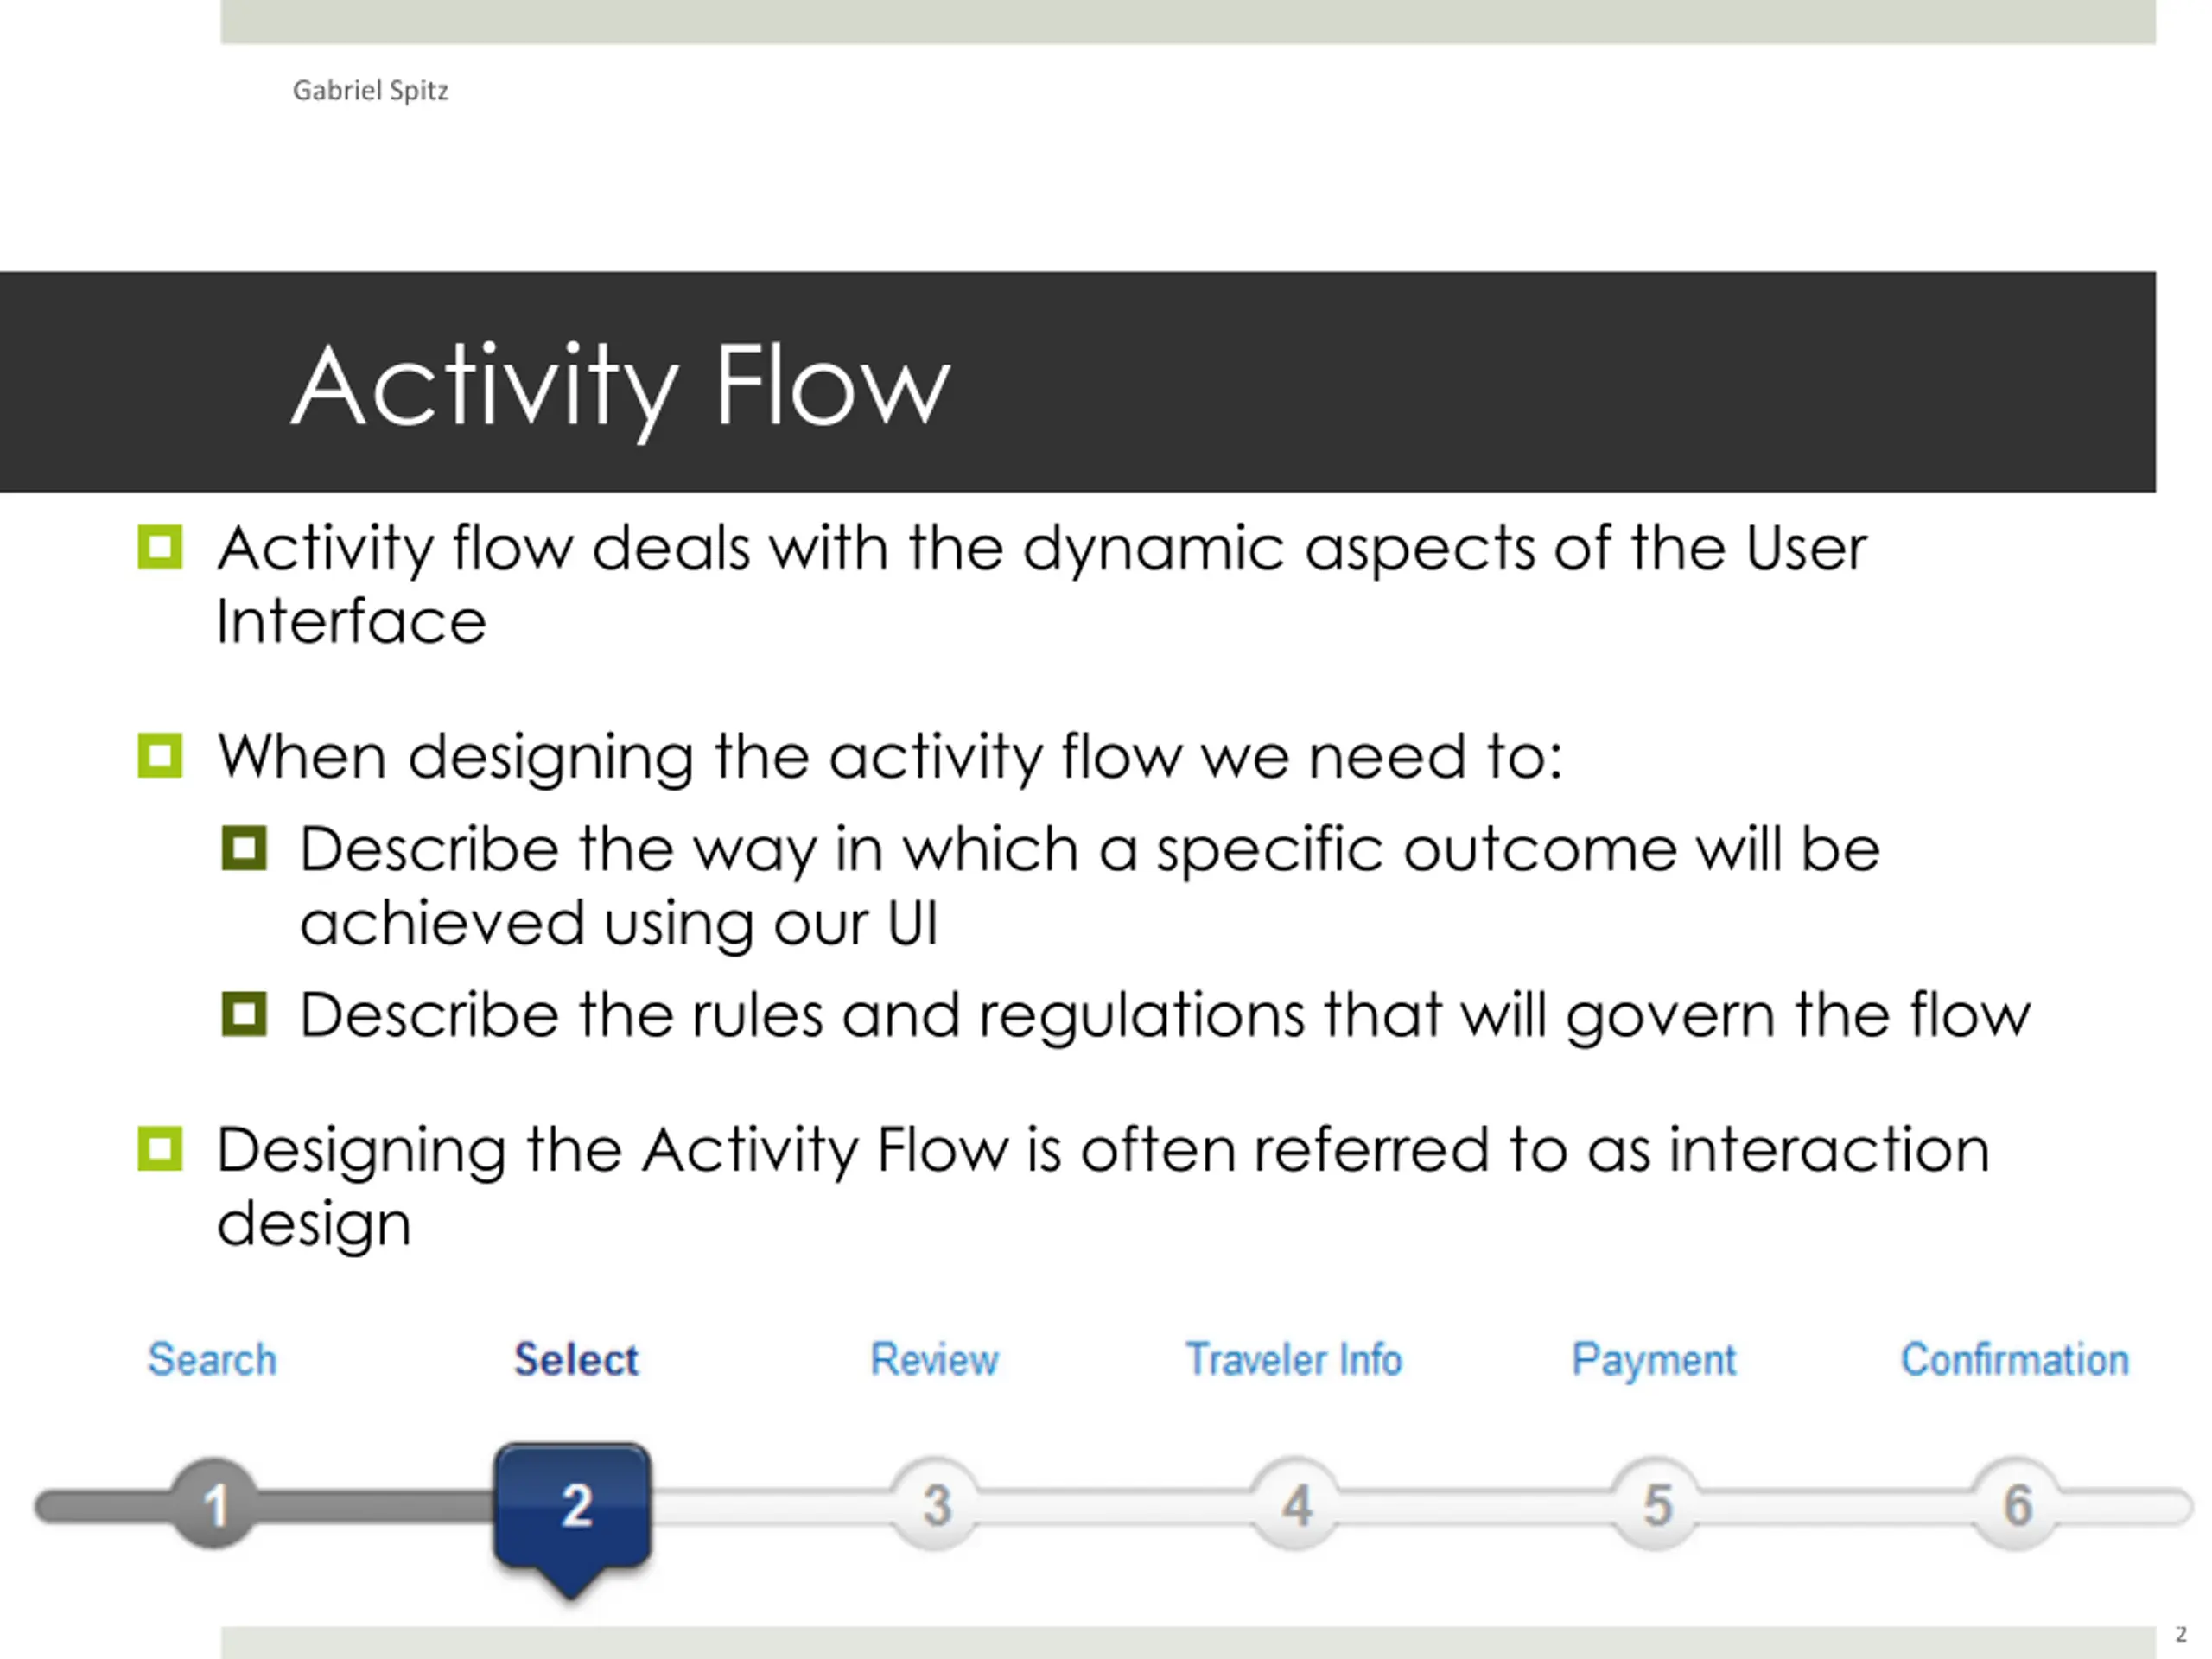Click the Traveler Info step label

tap(1294, 1360)
